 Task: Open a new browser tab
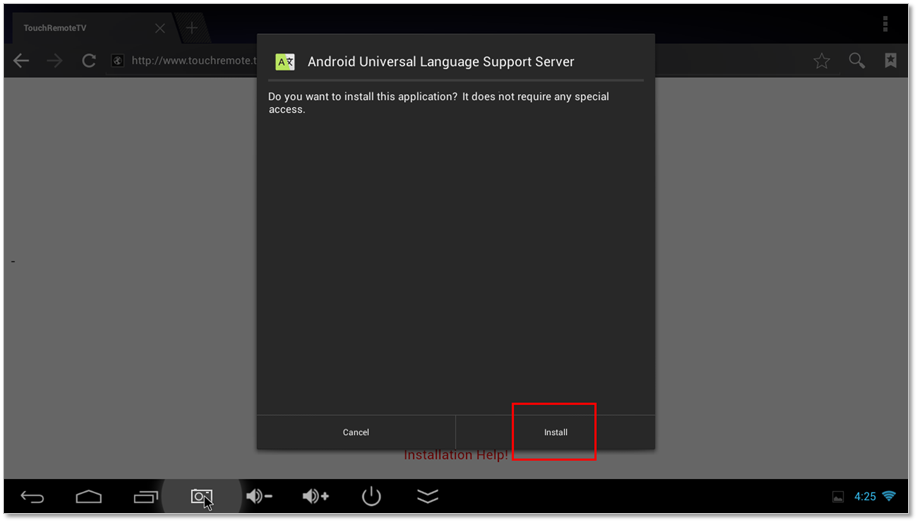point(191,28)
